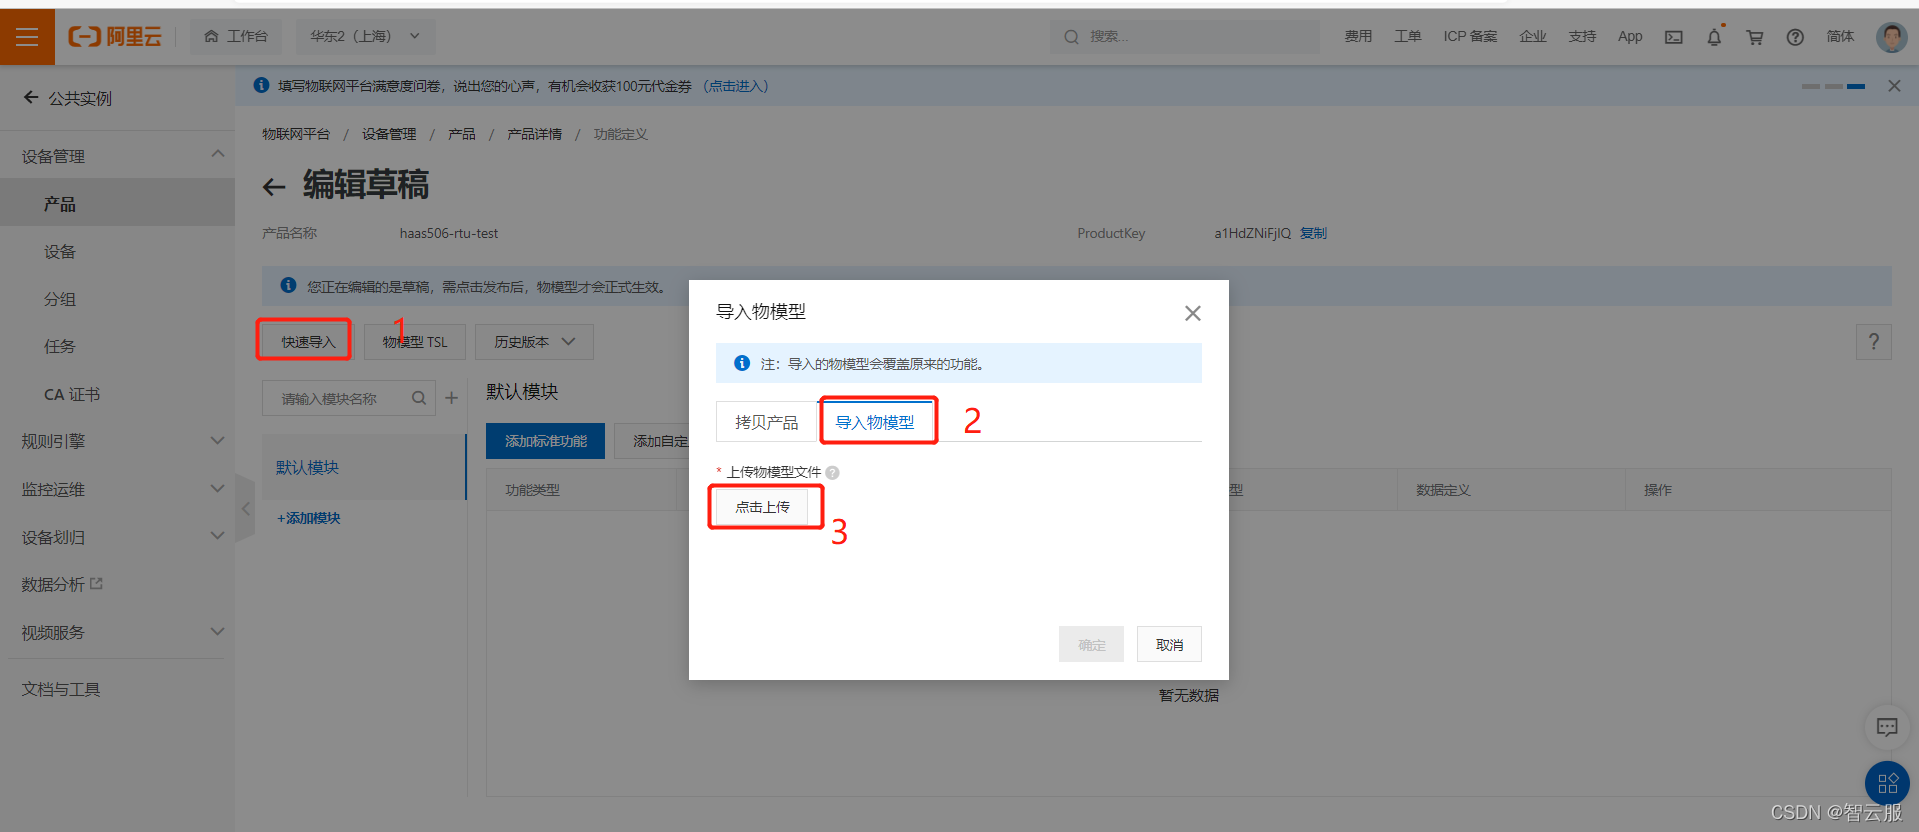Open the blue floating shortcuts grid button
Image resolution: width=1919 pixels, height=832 pixels.
1887,783
